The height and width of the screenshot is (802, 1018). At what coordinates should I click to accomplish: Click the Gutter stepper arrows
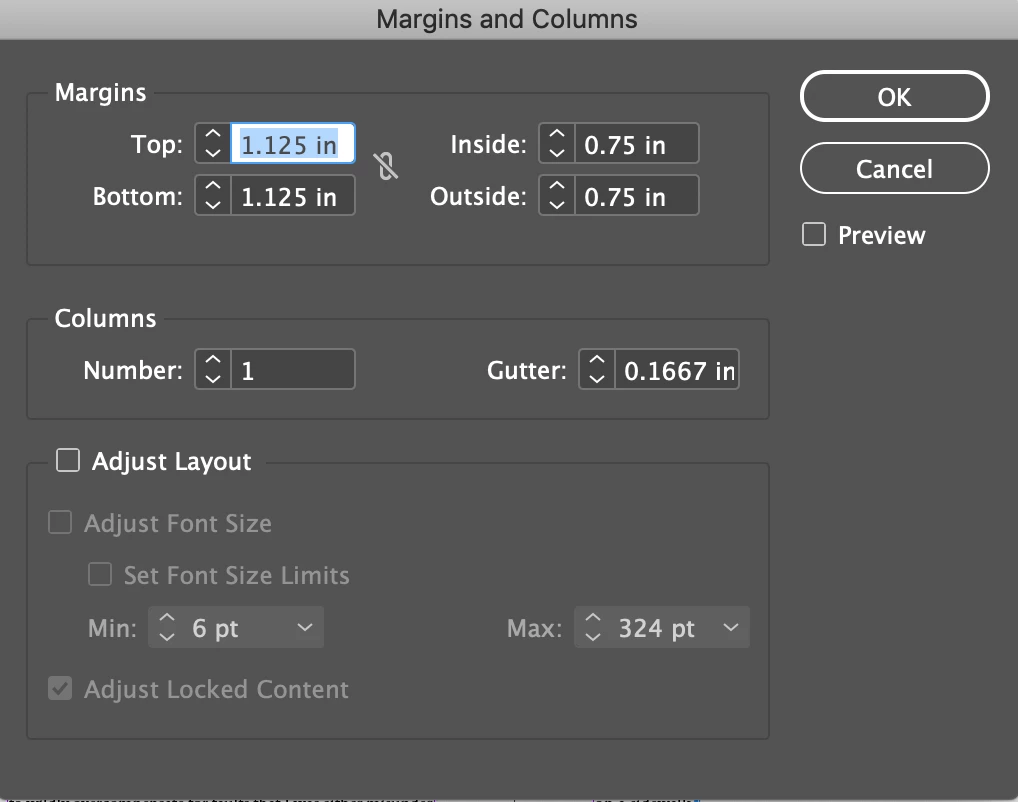(x=596, y=370)
